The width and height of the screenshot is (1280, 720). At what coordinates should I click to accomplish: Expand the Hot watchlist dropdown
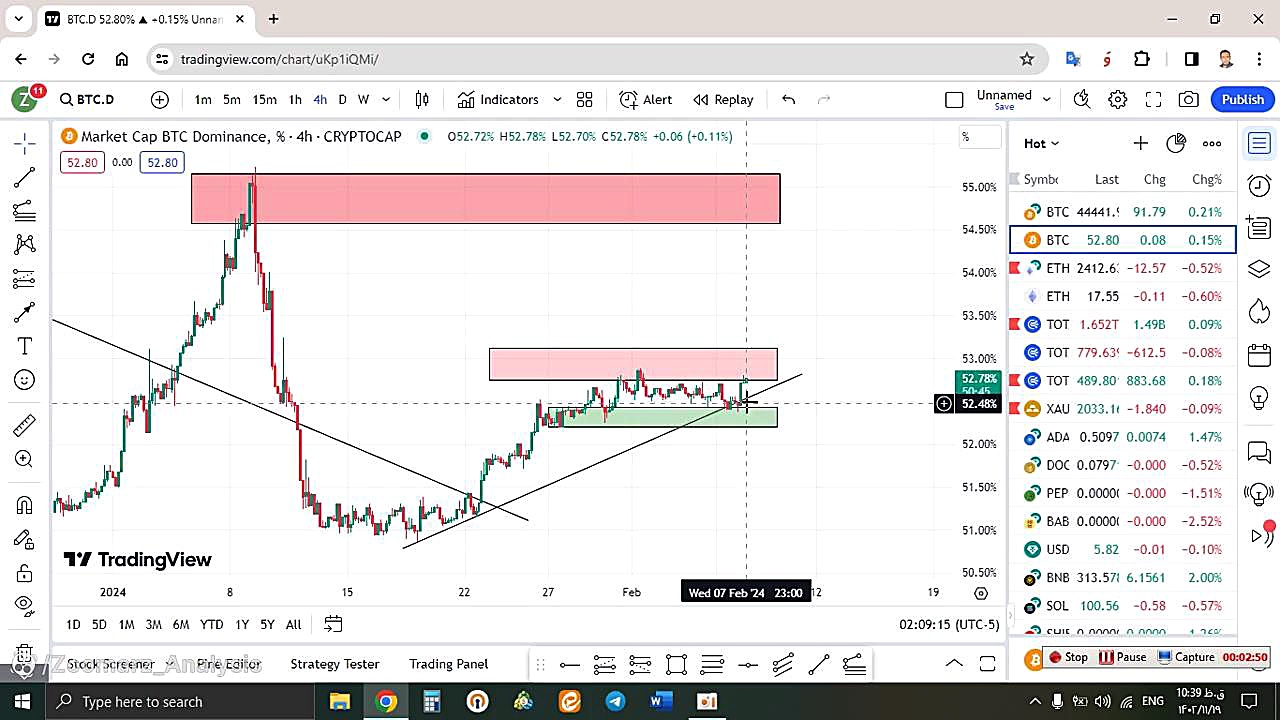(x=1041, y=143)
